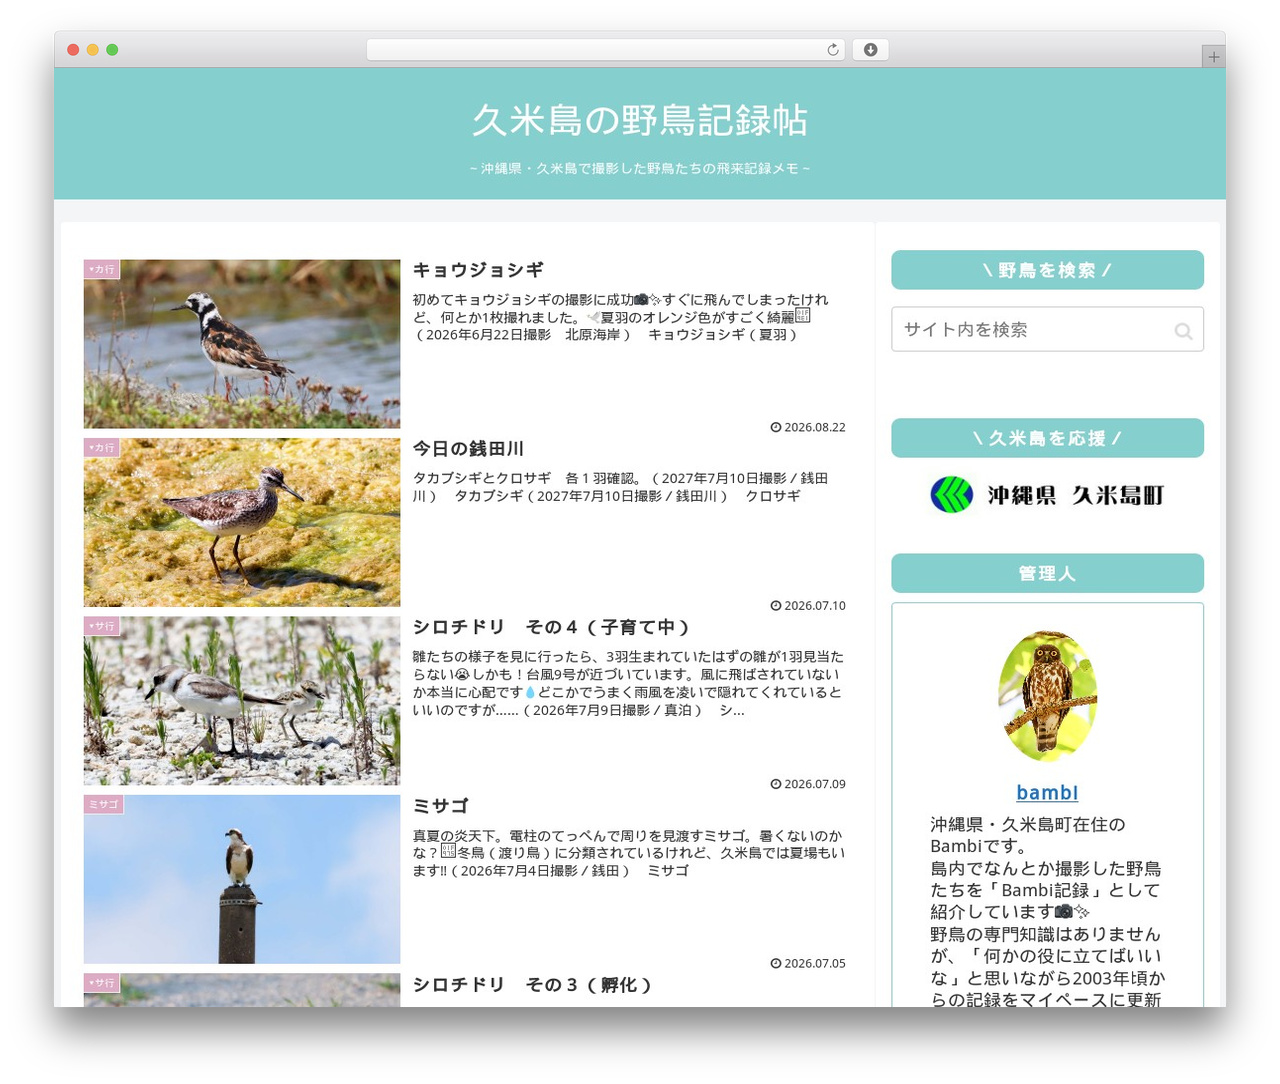1280x1084 pixels.
Task: Open the 今日の銭田川 article title
Action: pyautogui.click(x=468, y=449)
